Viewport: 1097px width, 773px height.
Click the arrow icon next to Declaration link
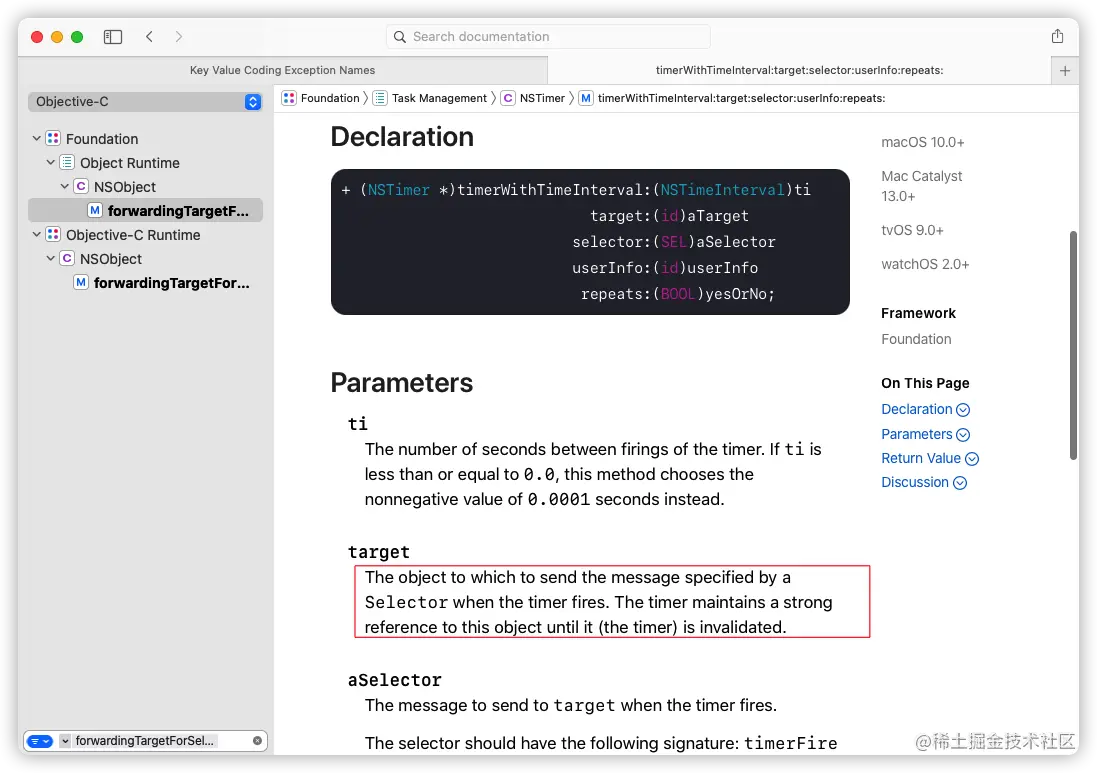[x=963, y=410]
